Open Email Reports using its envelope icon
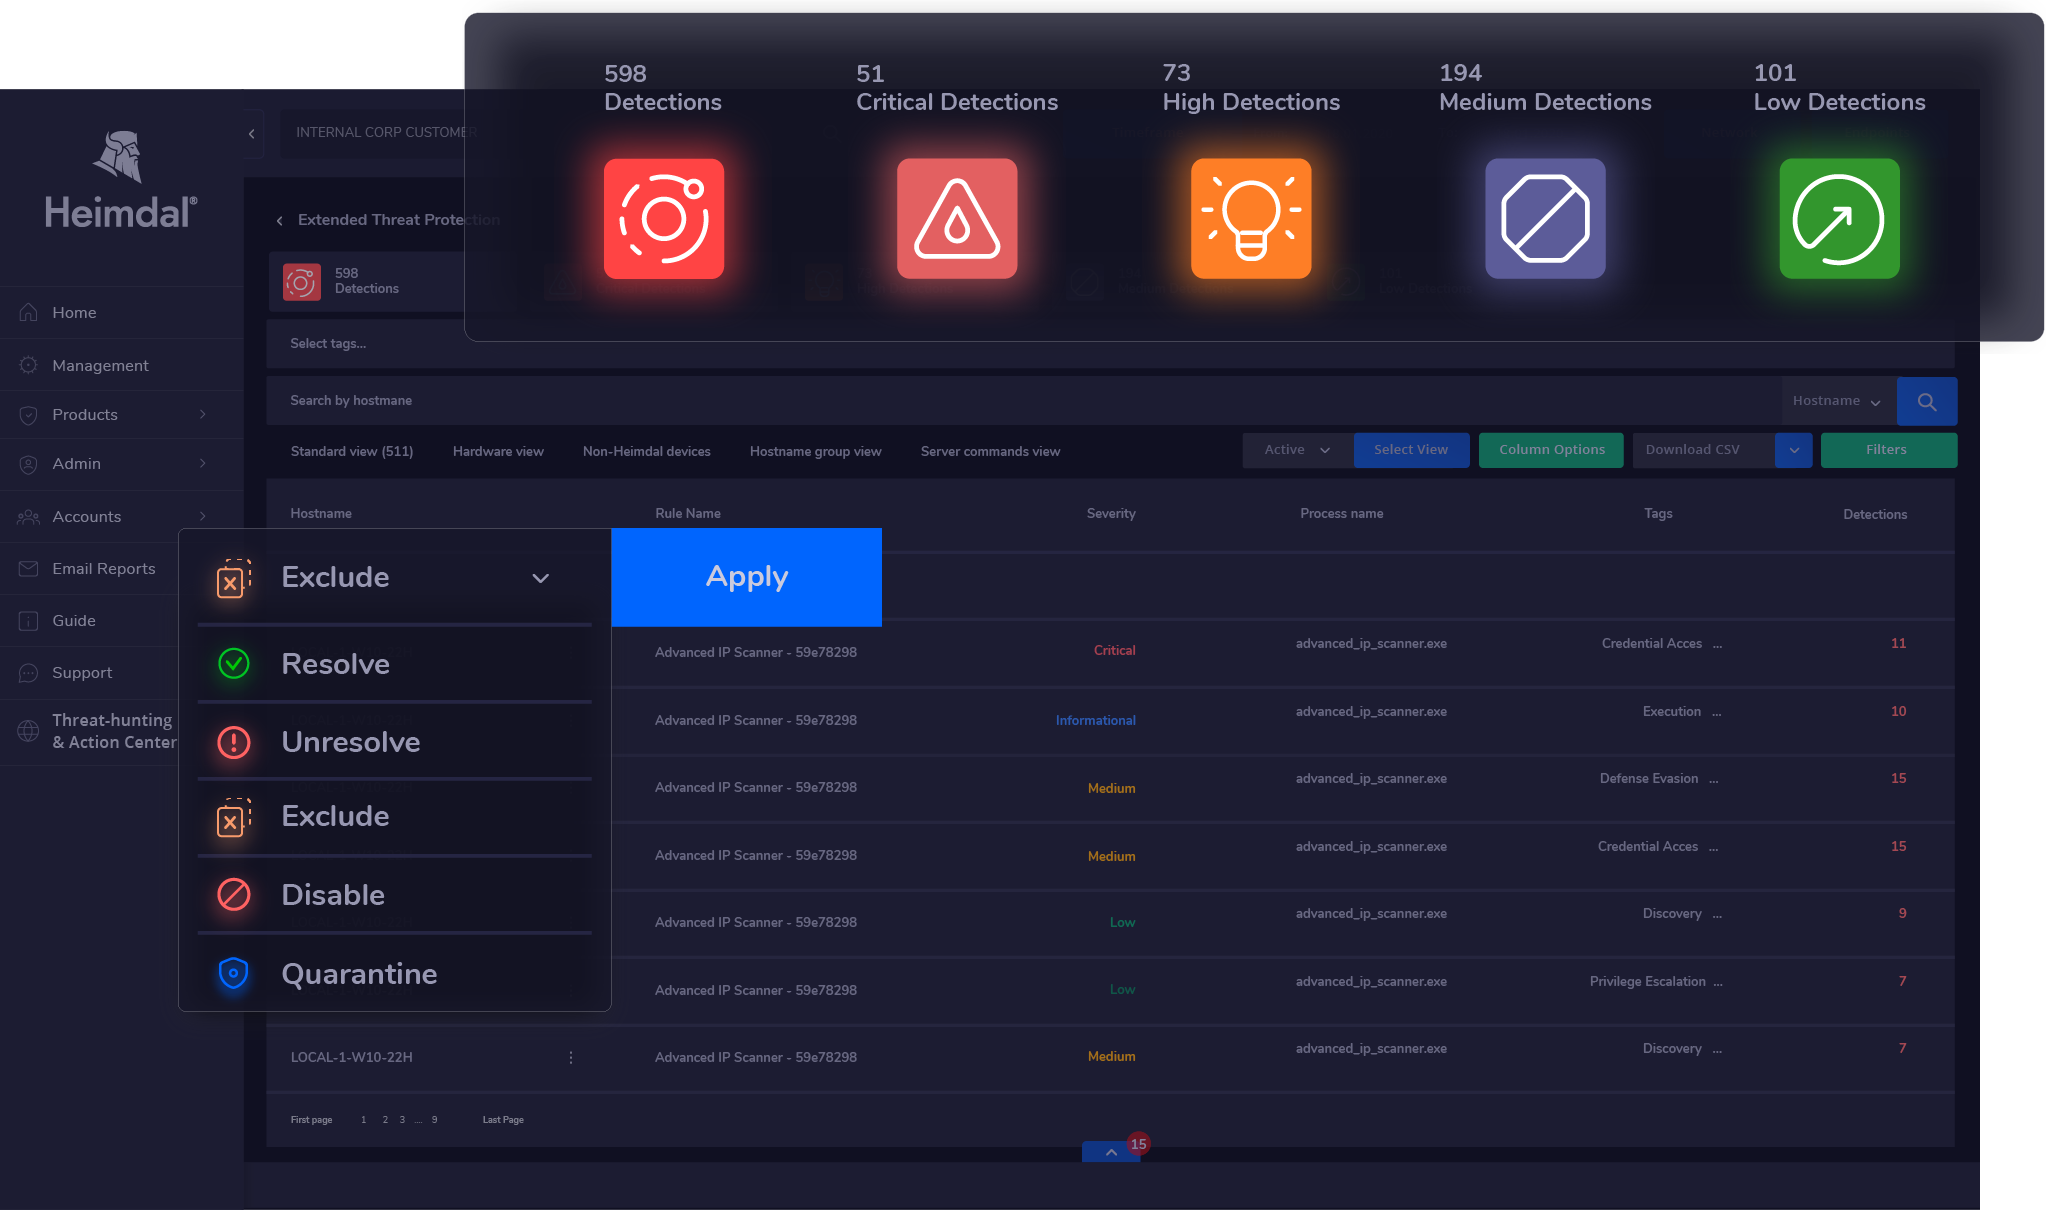 click(x=28, y=568)
